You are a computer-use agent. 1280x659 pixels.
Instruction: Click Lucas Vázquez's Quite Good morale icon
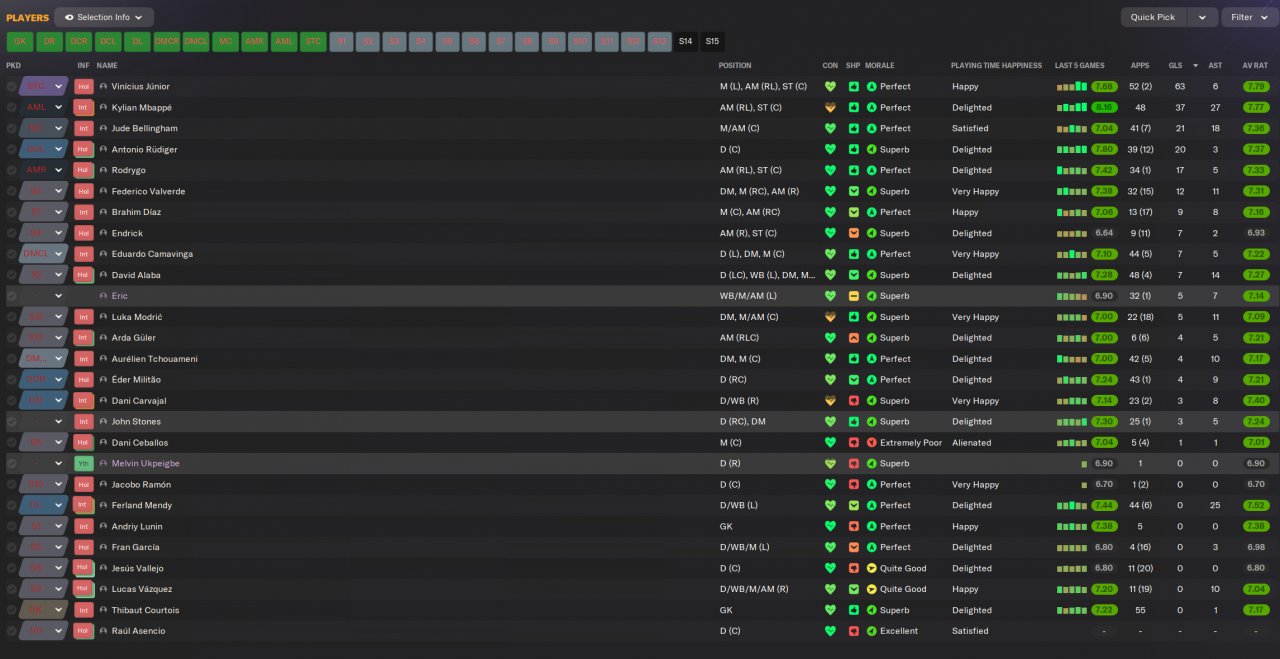(871, 589)
